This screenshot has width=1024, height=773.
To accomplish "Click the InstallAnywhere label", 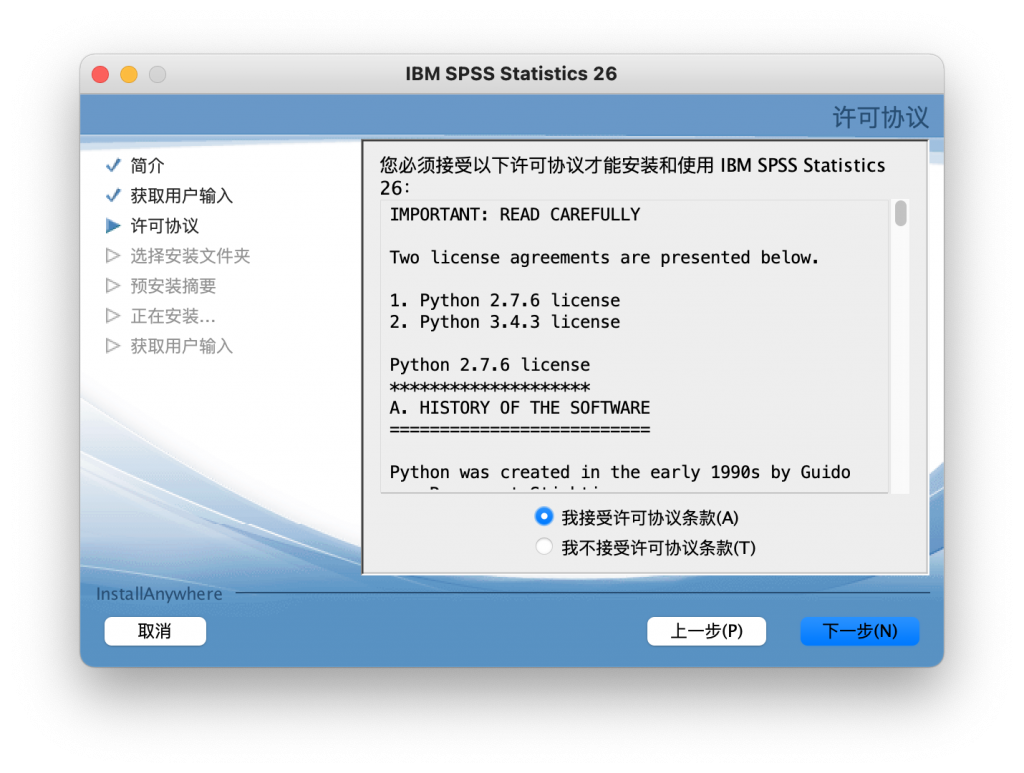I will (159, 593).
